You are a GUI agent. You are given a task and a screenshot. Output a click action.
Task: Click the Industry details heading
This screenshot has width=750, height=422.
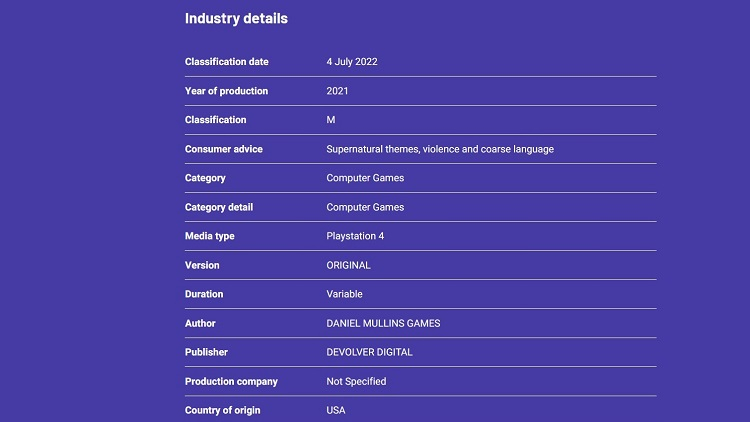[236, 19]
